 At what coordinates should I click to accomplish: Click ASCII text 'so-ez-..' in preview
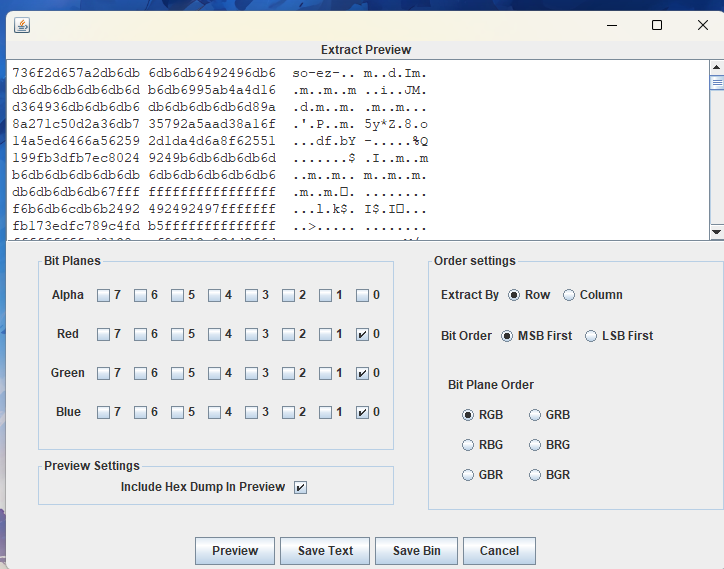(323, 73)
